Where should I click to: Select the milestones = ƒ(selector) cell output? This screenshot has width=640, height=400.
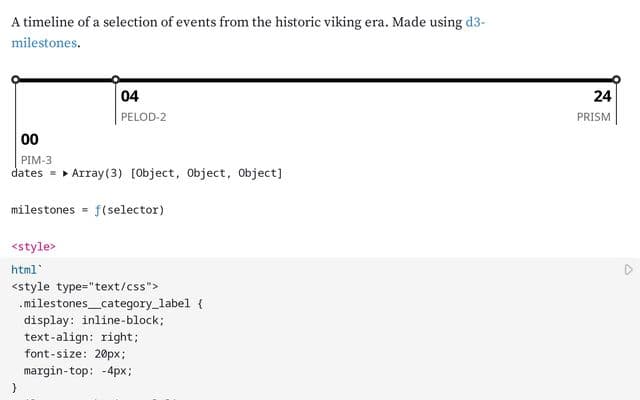(x=88, y=210)
